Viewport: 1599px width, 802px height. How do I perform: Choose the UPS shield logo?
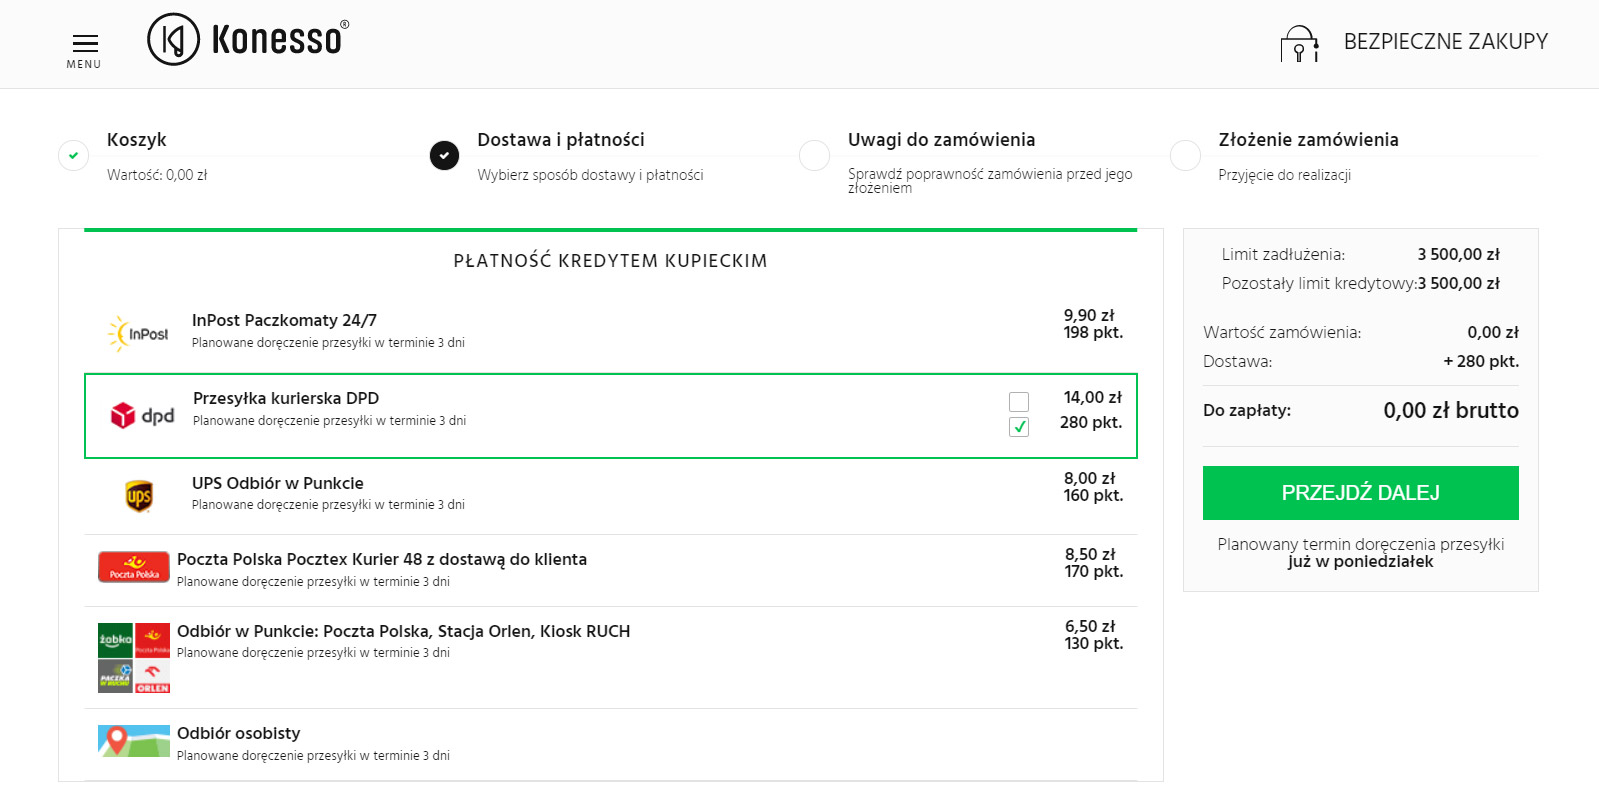[139, 496]
